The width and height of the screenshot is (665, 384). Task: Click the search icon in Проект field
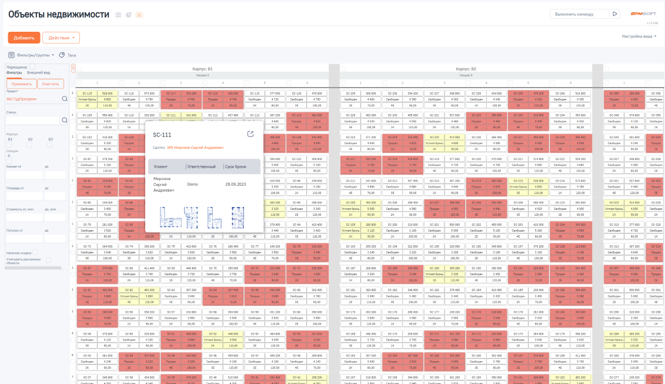click(64, 99)
